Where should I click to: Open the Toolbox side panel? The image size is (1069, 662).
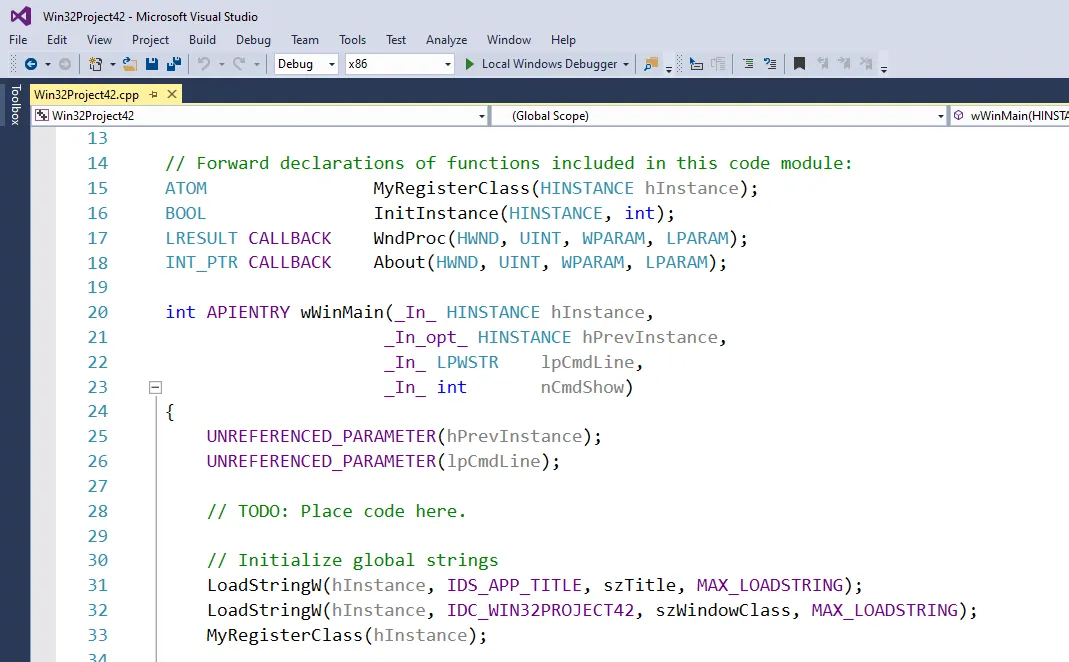(15, 104)
